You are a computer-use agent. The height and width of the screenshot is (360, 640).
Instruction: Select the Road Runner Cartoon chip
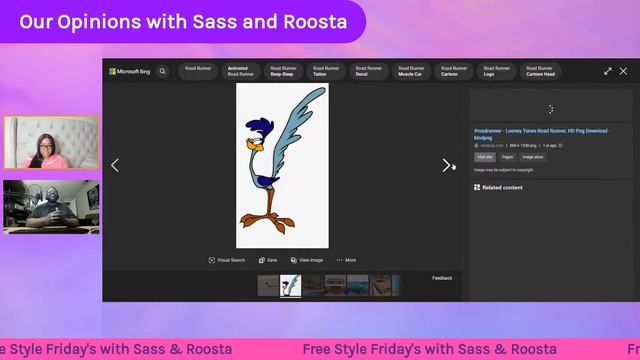453,71
